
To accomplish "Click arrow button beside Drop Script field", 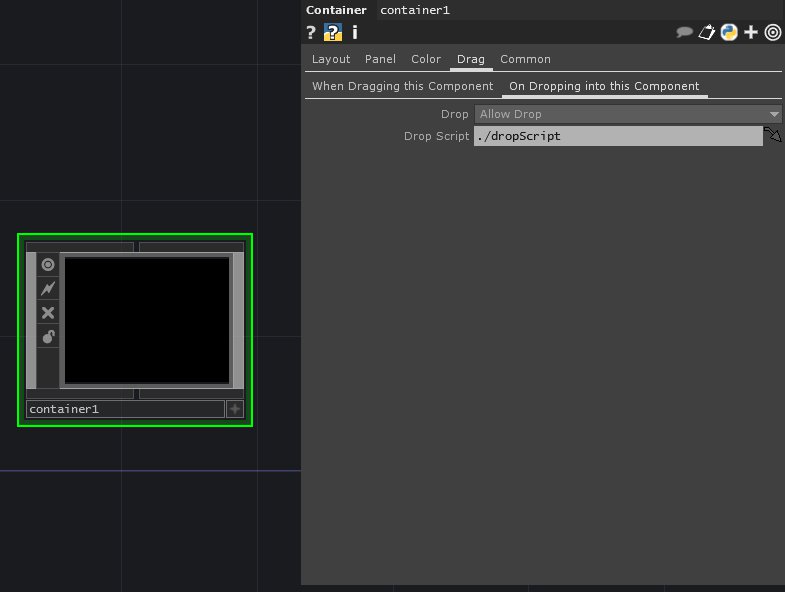I will click(772, 136).
